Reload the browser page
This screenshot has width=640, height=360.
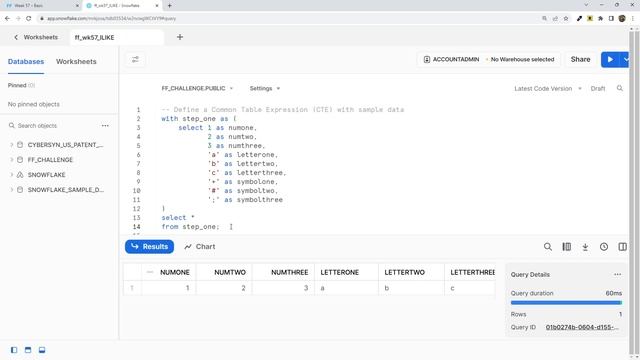(28, 18)
